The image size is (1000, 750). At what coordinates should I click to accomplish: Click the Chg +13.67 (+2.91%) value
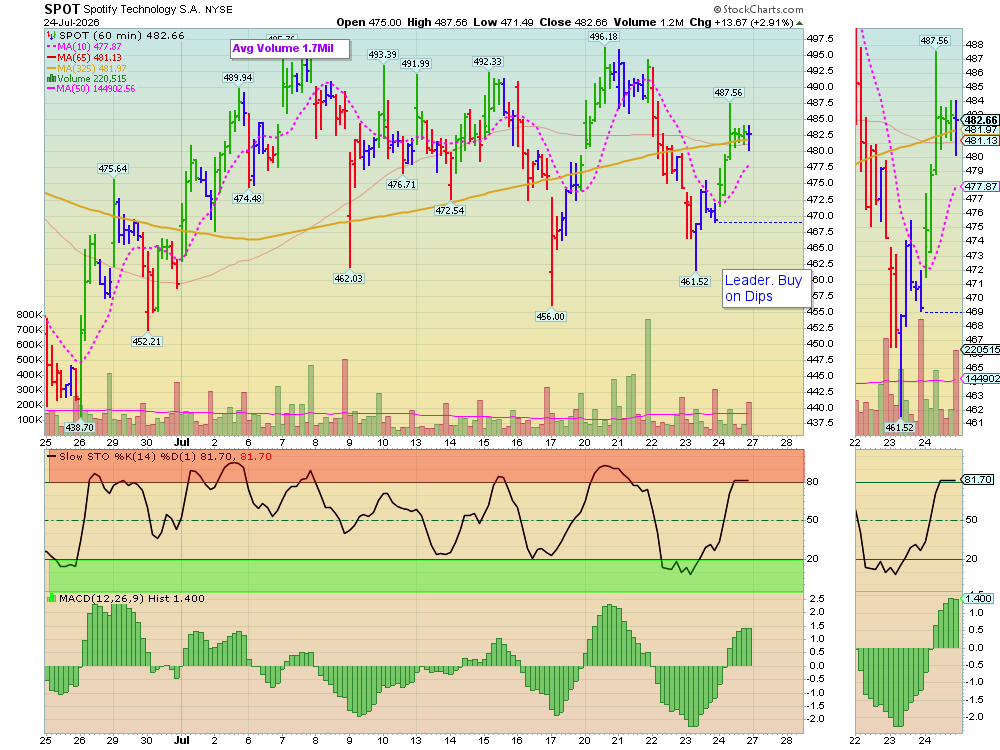pyautogui.click(x=742, y=22)
